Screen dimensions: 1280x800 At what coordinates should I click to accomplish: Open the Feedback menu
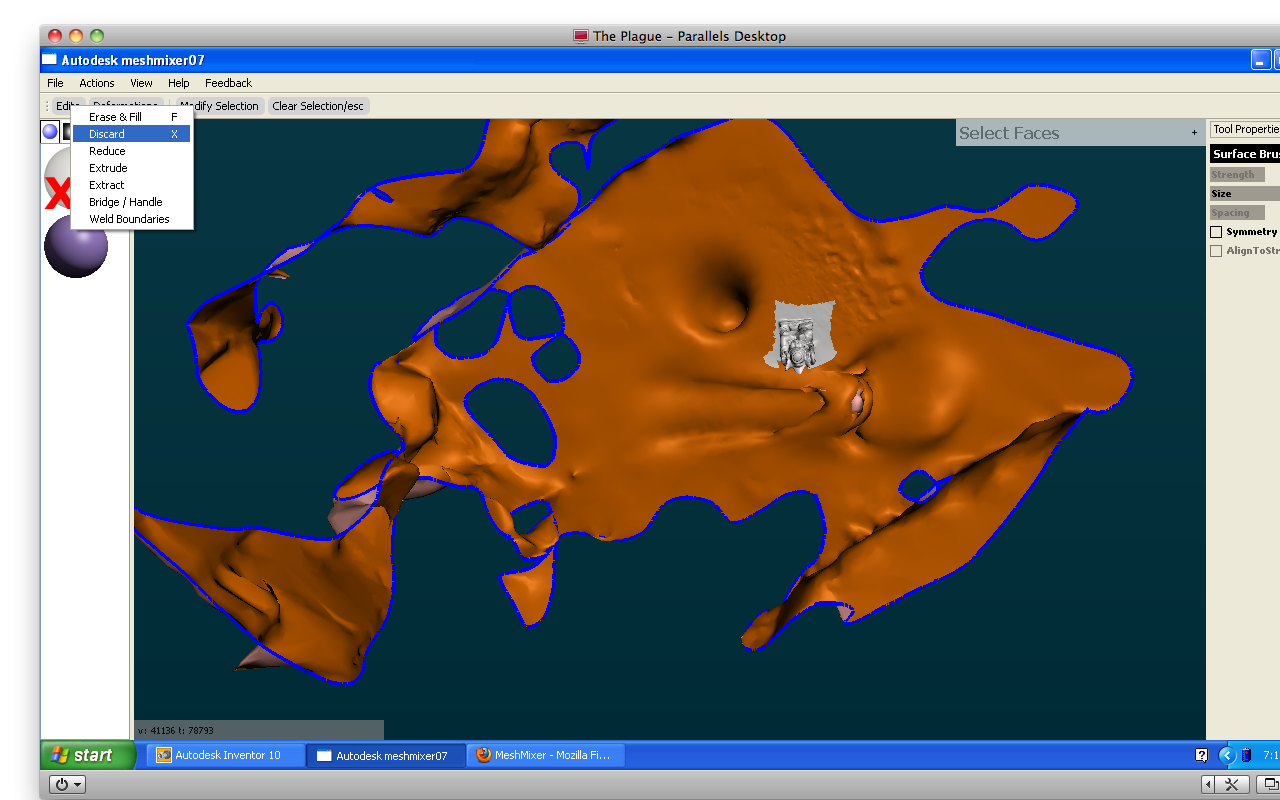pyautogui.click(x=228, y=83)
